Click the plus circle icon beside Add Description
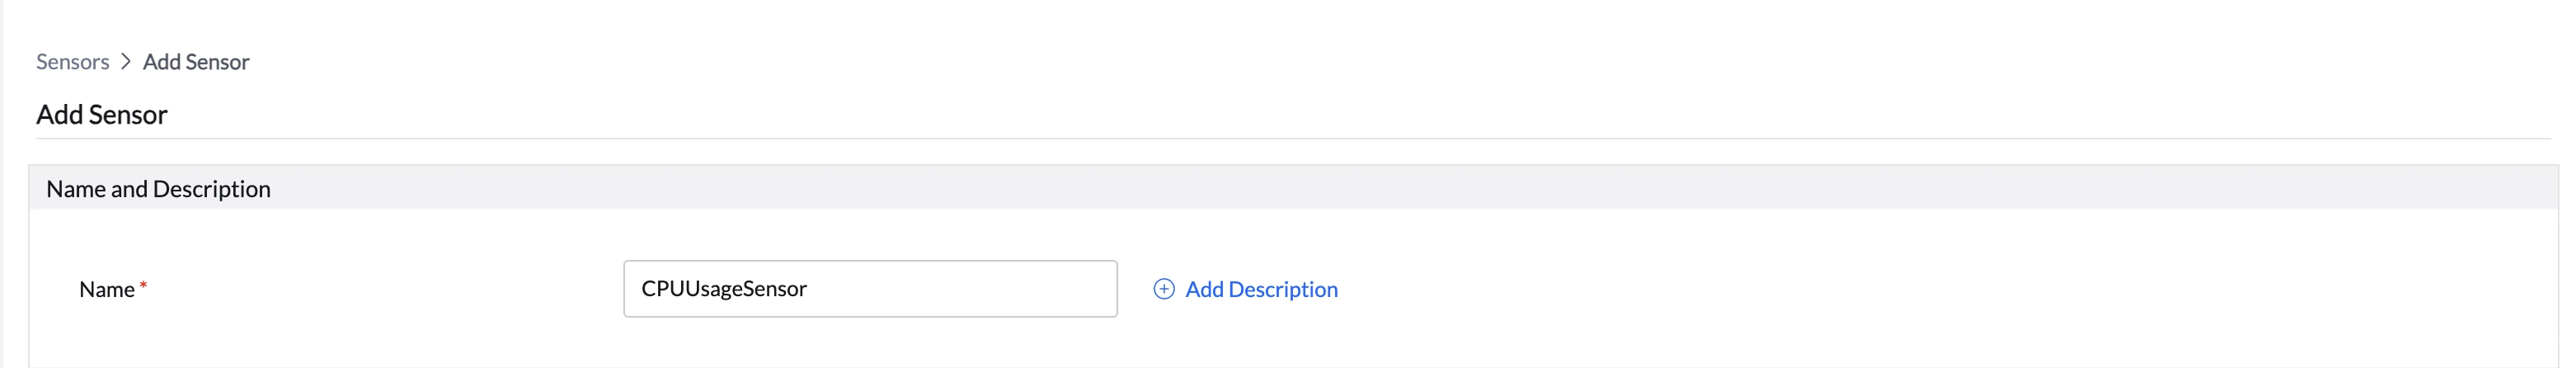This screenshot has width=2576, height=368. (1163, 289)
